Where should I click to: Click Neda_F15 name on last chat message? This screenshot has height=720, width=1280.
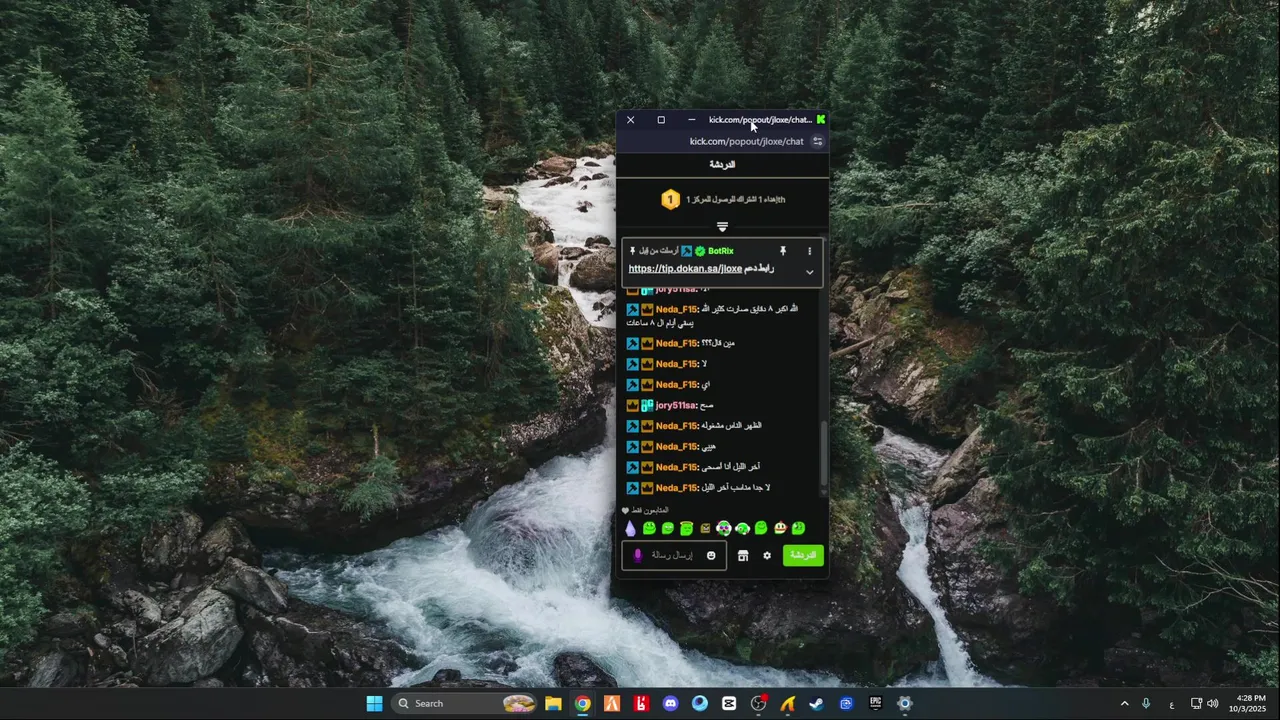677,488
